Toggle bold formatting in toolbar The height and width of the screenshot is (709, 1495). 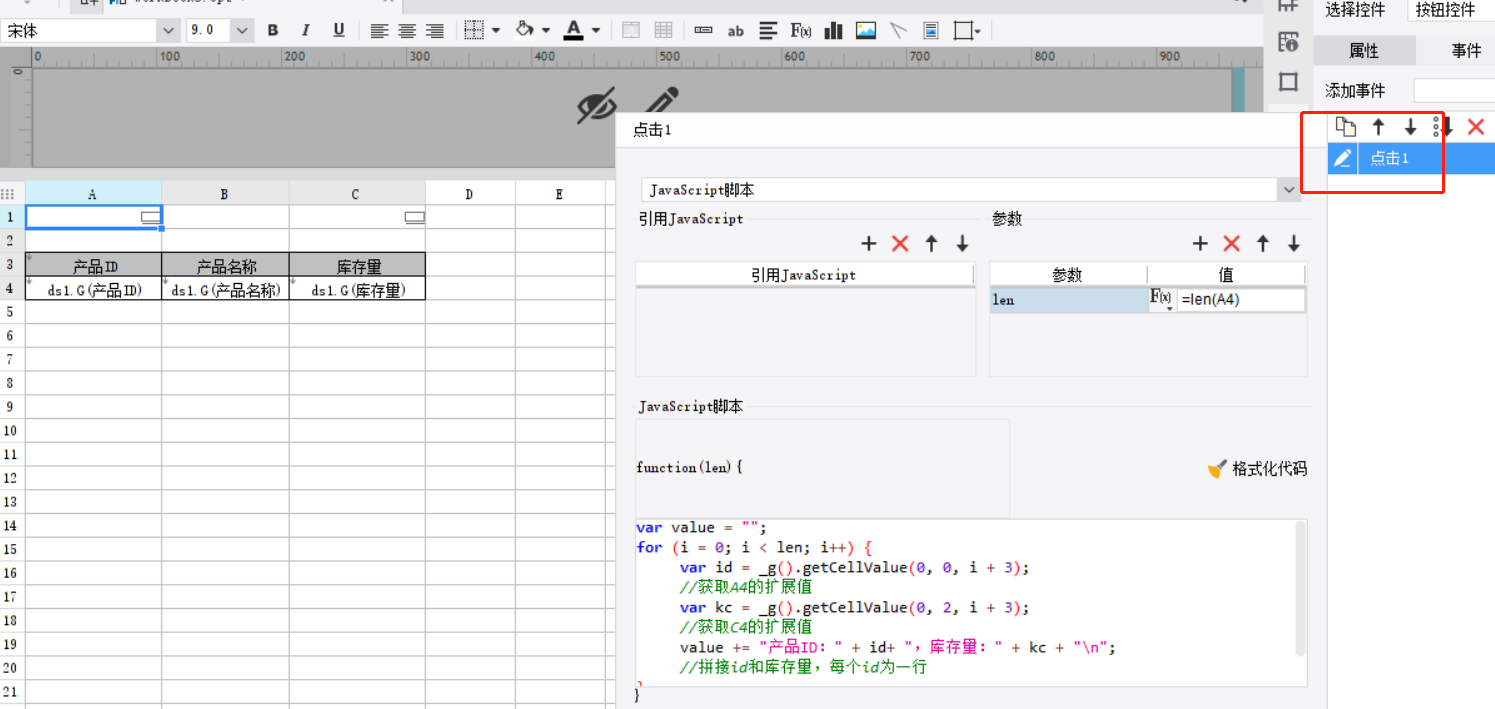click(x=273, y=31)
